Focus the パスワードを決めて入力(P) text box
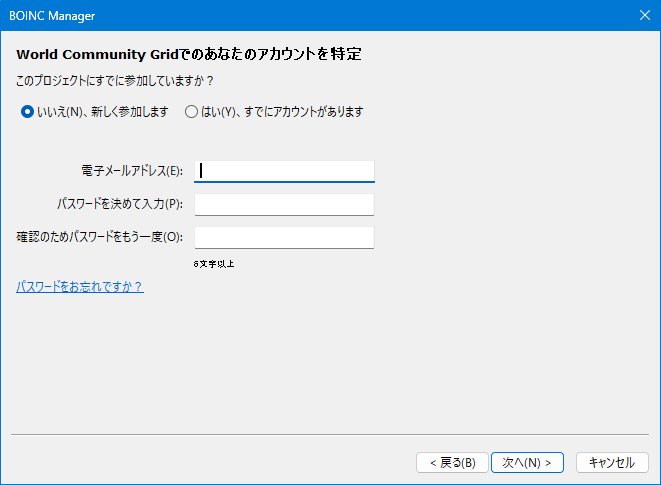661x485 pixels. 284,205
